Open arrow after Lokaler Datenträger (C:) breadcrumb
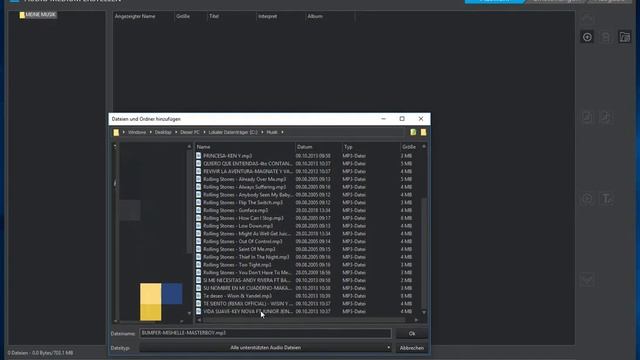 pos(262,132)
